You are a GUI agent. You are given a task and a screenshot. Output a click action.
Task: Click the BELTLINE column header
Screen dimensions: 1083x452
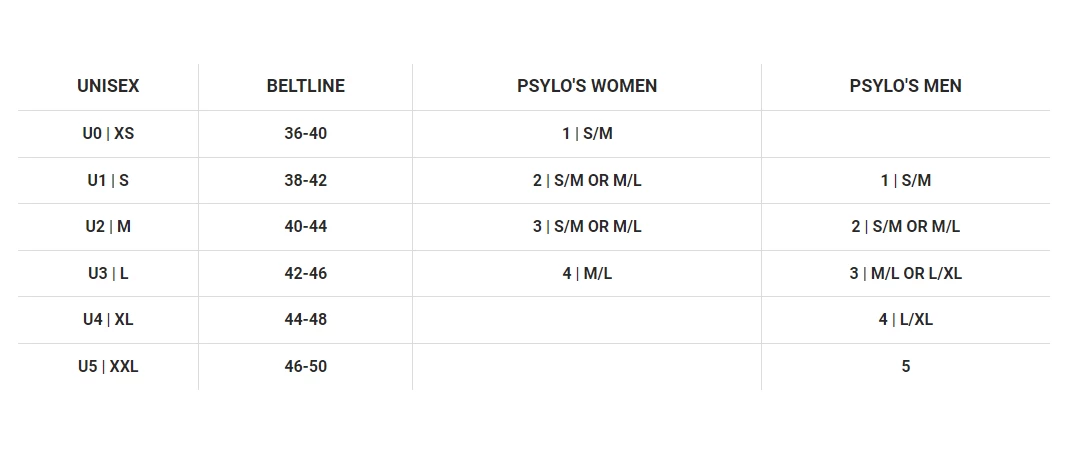pos(305,86)
